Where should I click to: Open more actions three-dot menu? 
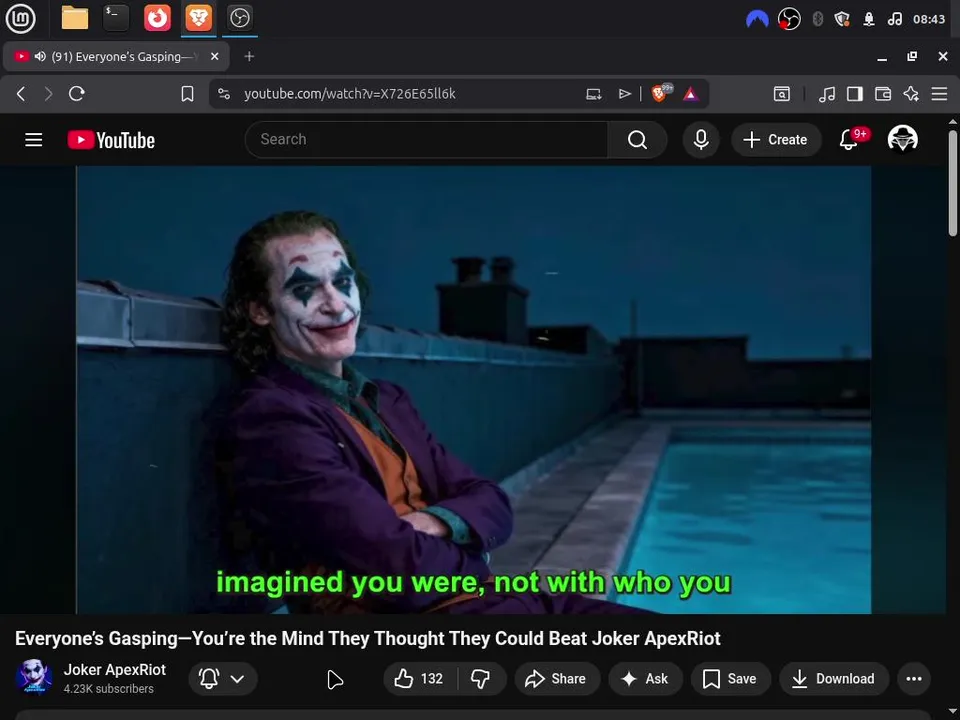914,678
